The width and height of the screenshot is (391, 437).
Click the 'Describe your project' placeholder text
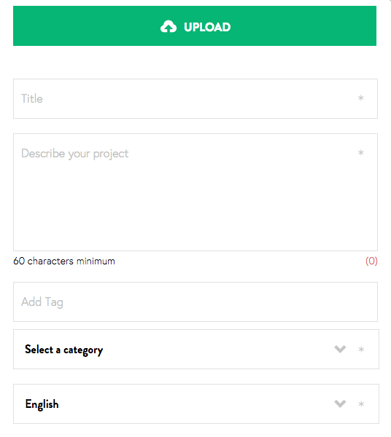(x=75, y=154)
